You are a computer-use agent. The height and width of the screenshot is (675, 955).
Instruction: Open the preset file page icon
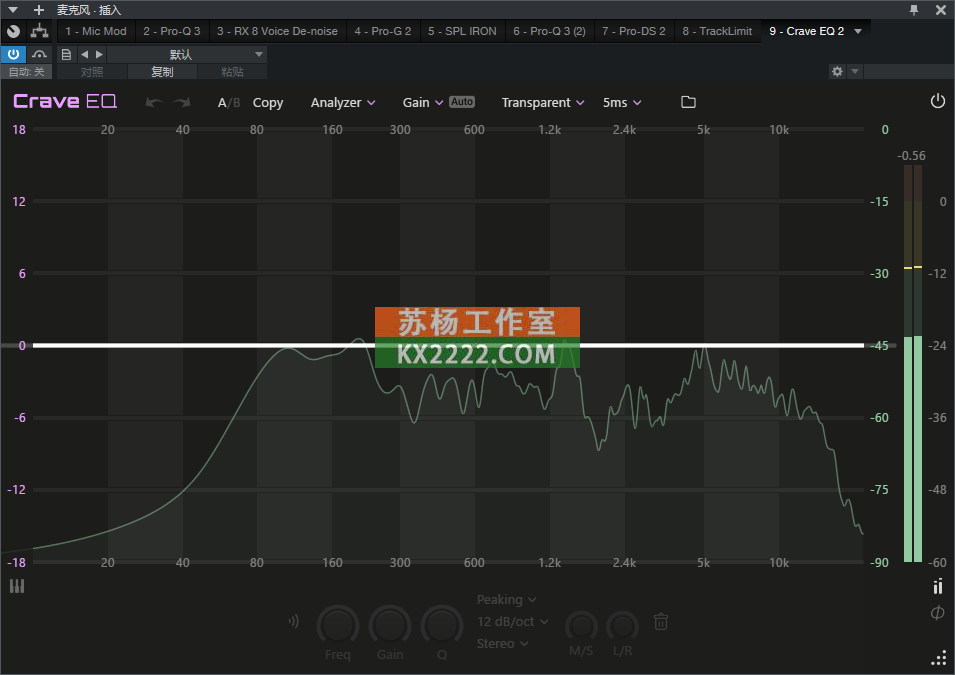[x=66, y=54]
